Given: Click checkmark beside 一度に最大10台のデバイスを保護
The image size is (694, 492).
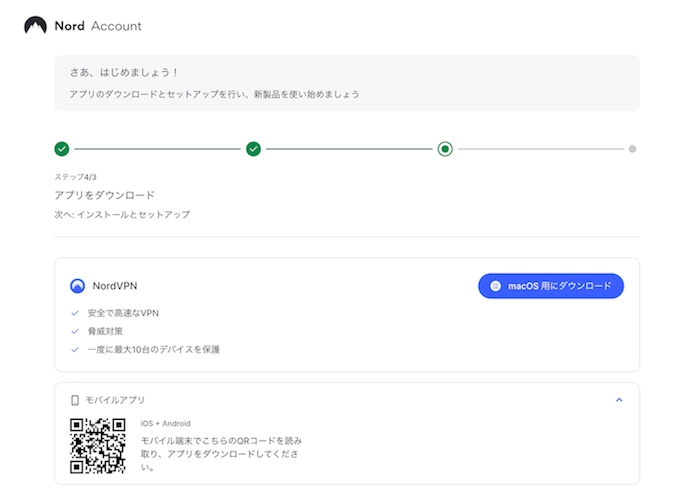Looking at the screenshot, I should (x=75, y=350).
